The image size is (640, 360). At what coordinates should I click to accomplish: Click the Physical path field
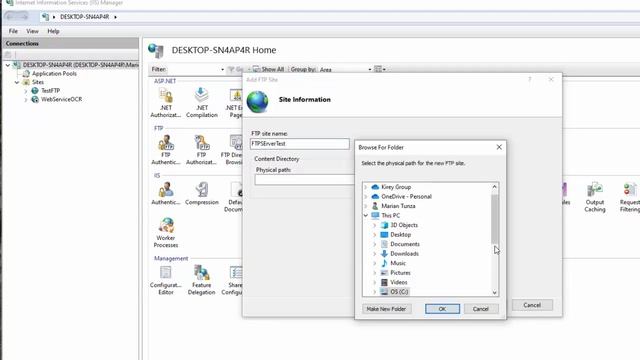(304, 180)
